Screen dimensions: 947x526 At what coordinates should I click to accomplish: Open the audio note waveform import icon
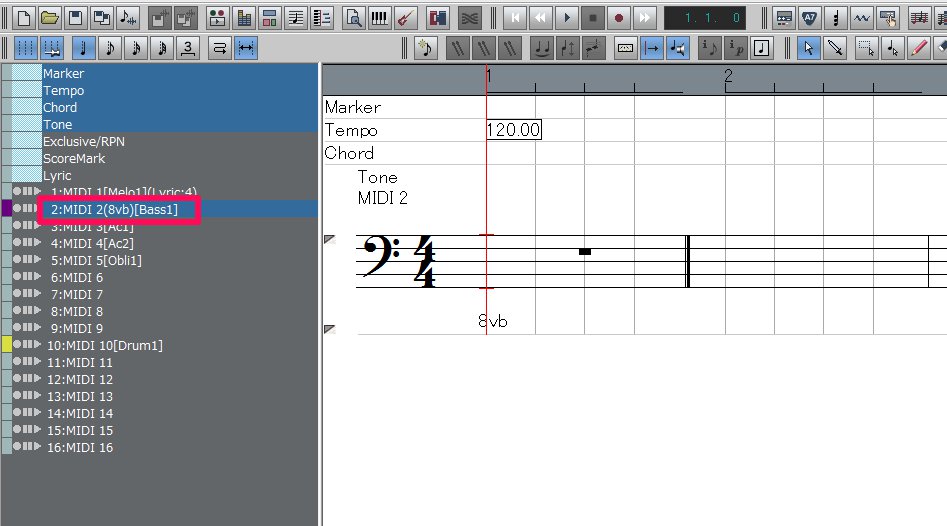[x=128, y=18]
